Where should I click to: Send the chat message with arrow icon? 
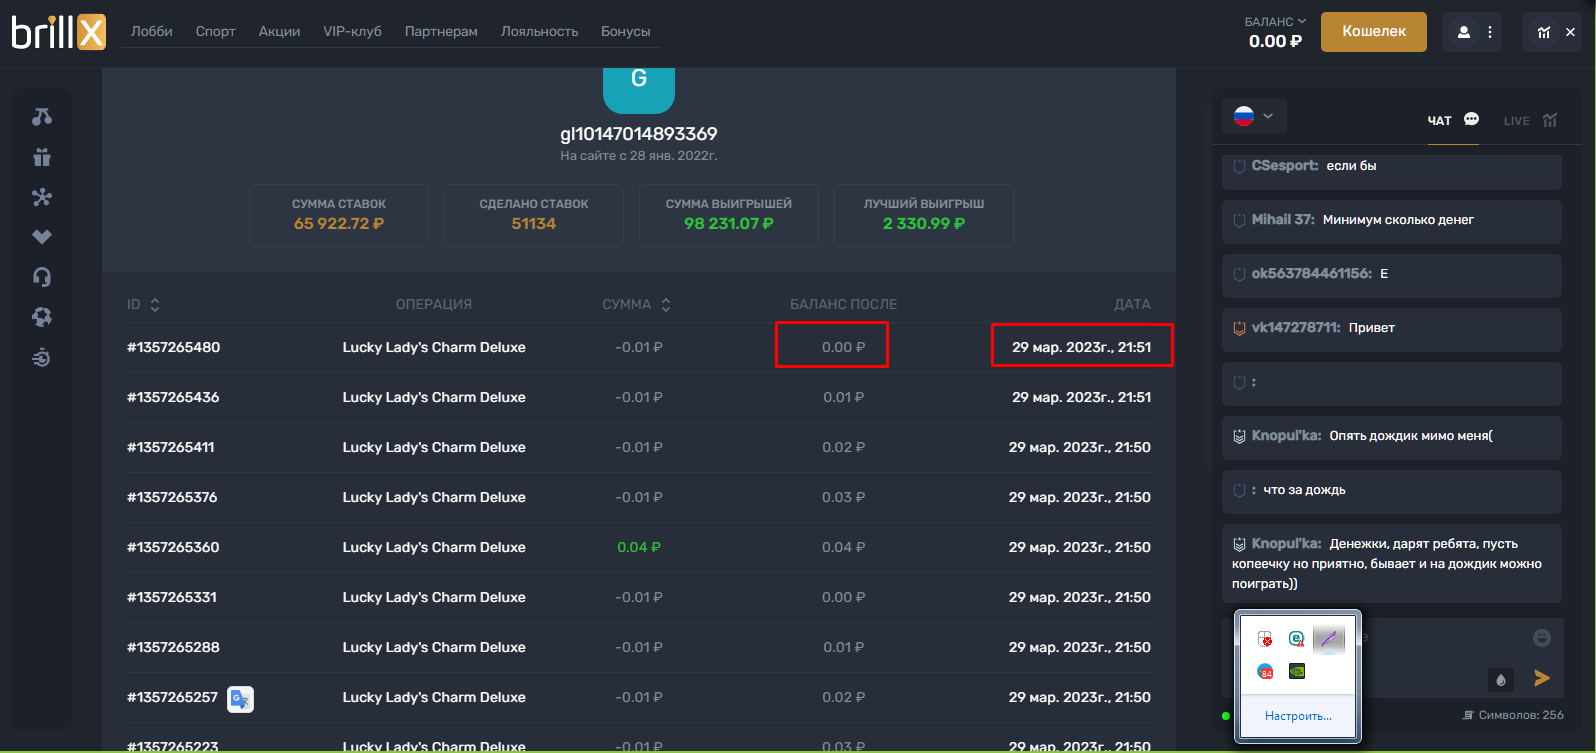[x=1542, y=678]
